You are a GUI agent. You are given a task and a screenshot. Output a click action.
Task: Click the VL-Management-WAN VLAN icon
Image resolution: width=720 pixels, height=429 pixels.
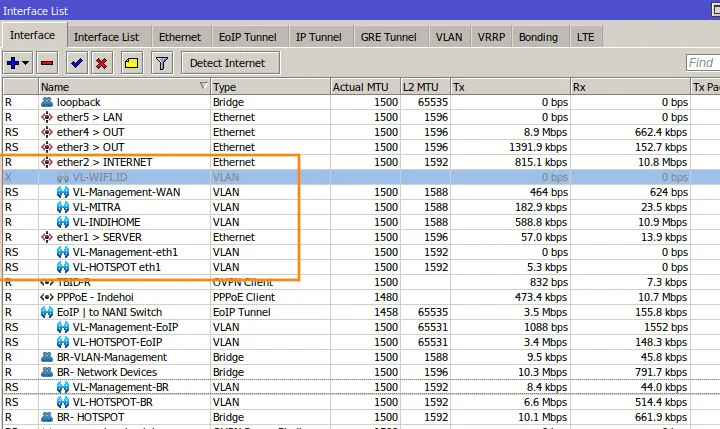(63, 192)
